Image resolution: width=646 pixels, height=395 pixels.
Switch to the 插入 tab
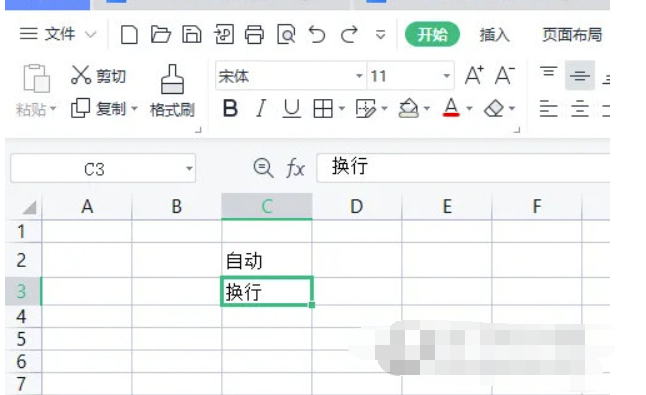click(494, 35)
